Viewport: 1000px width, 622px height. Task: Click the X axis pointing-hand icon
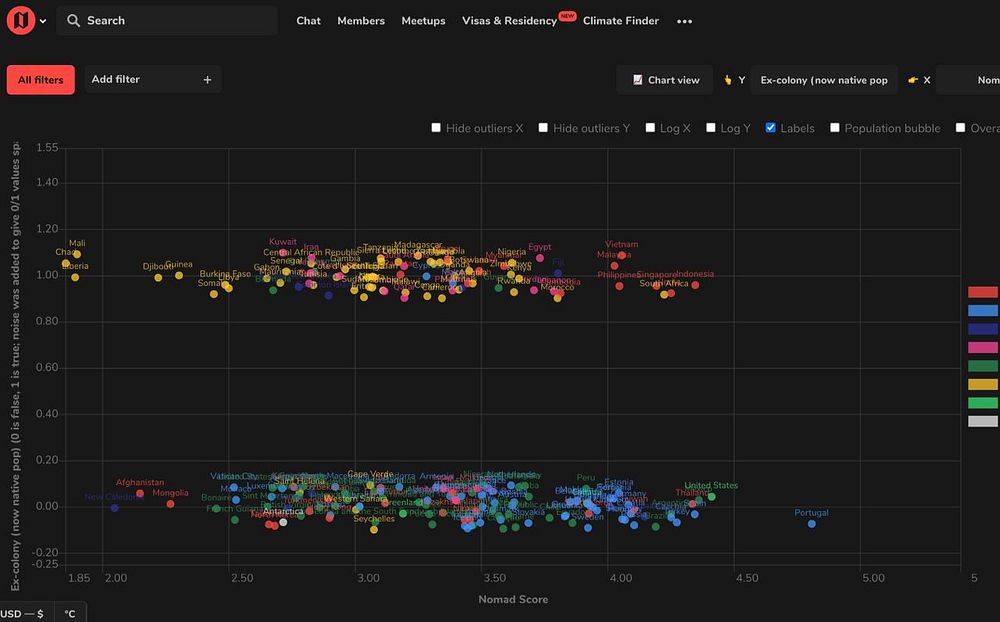pyautogui.click(x=913, y=80)
